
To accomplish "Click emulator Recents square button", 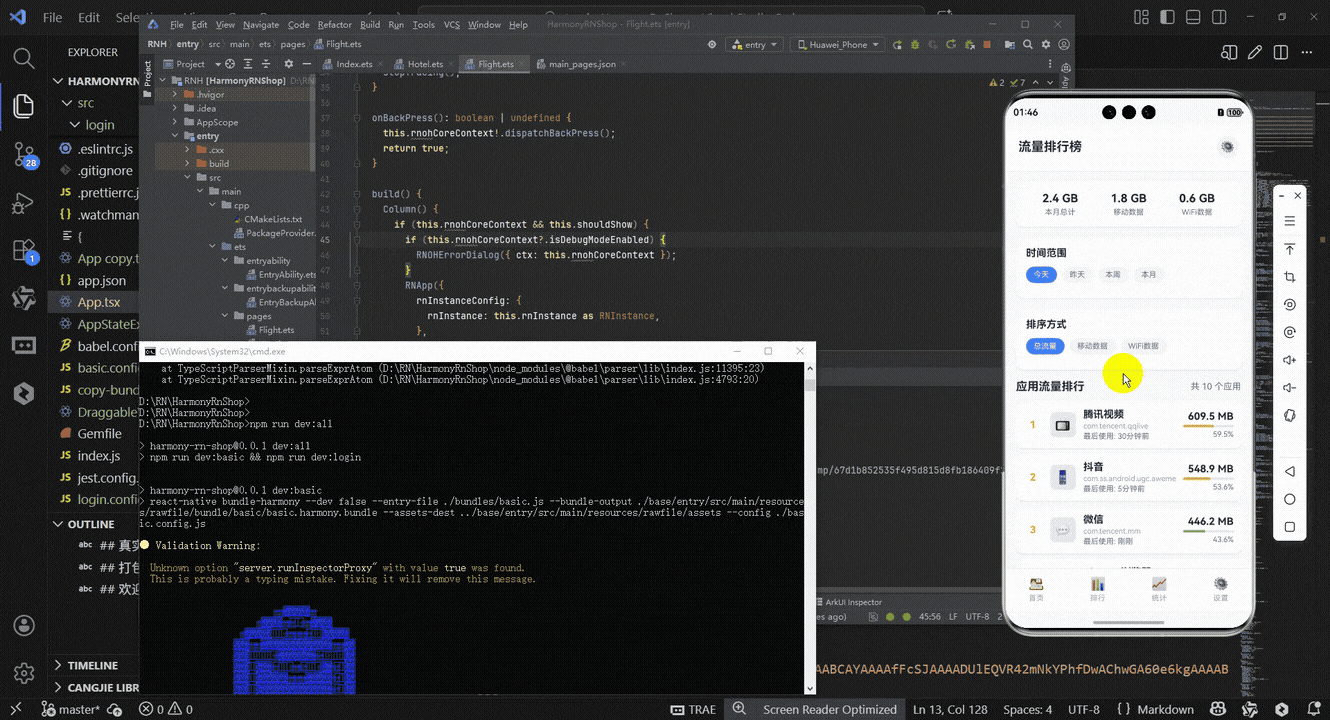I will 1290,527.
